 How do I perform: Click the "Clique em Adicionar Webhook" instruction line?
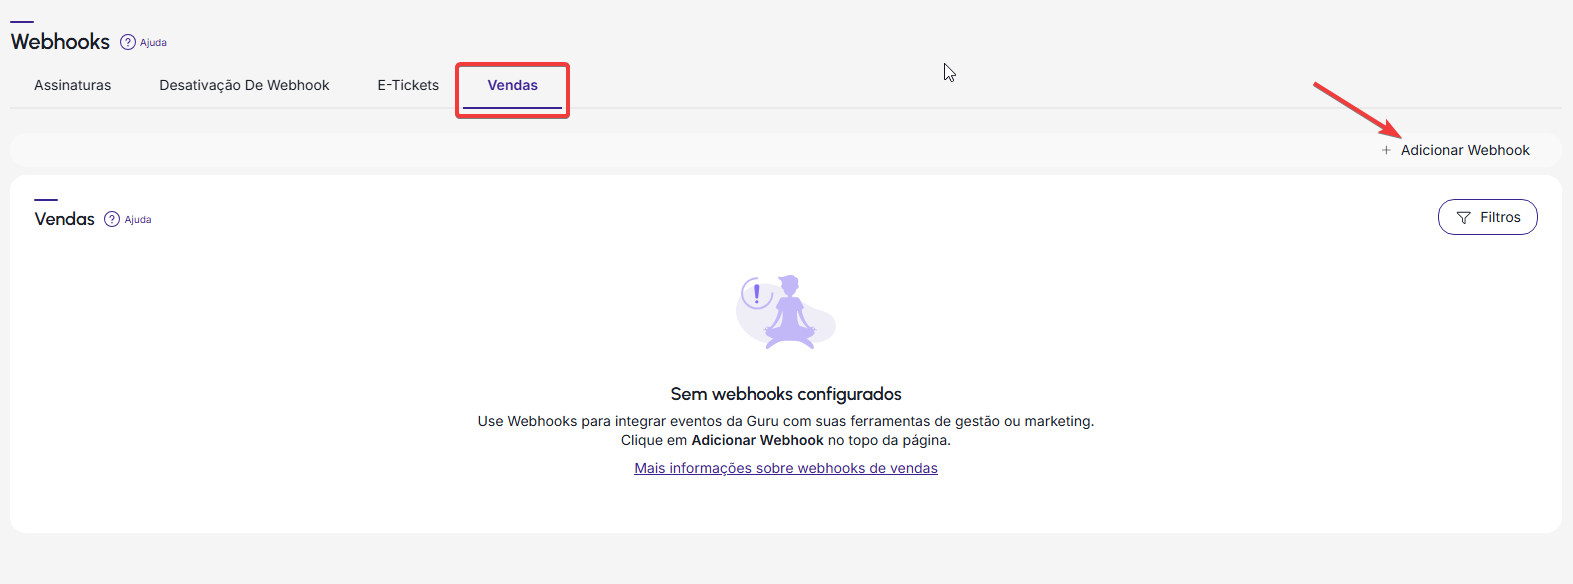(786, 440)
